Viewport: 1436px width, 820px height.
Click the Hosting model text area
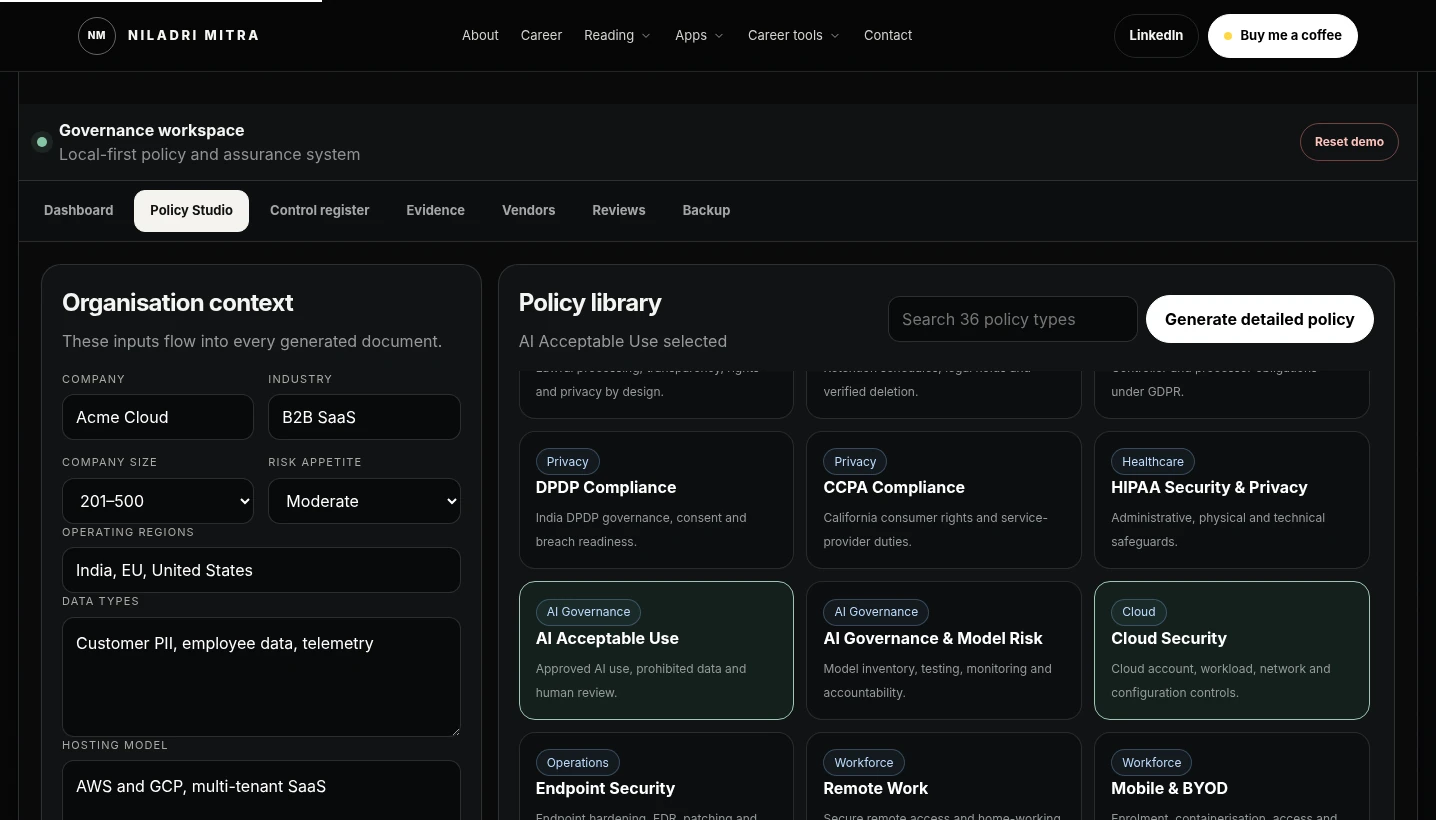(x=261, y=790)
